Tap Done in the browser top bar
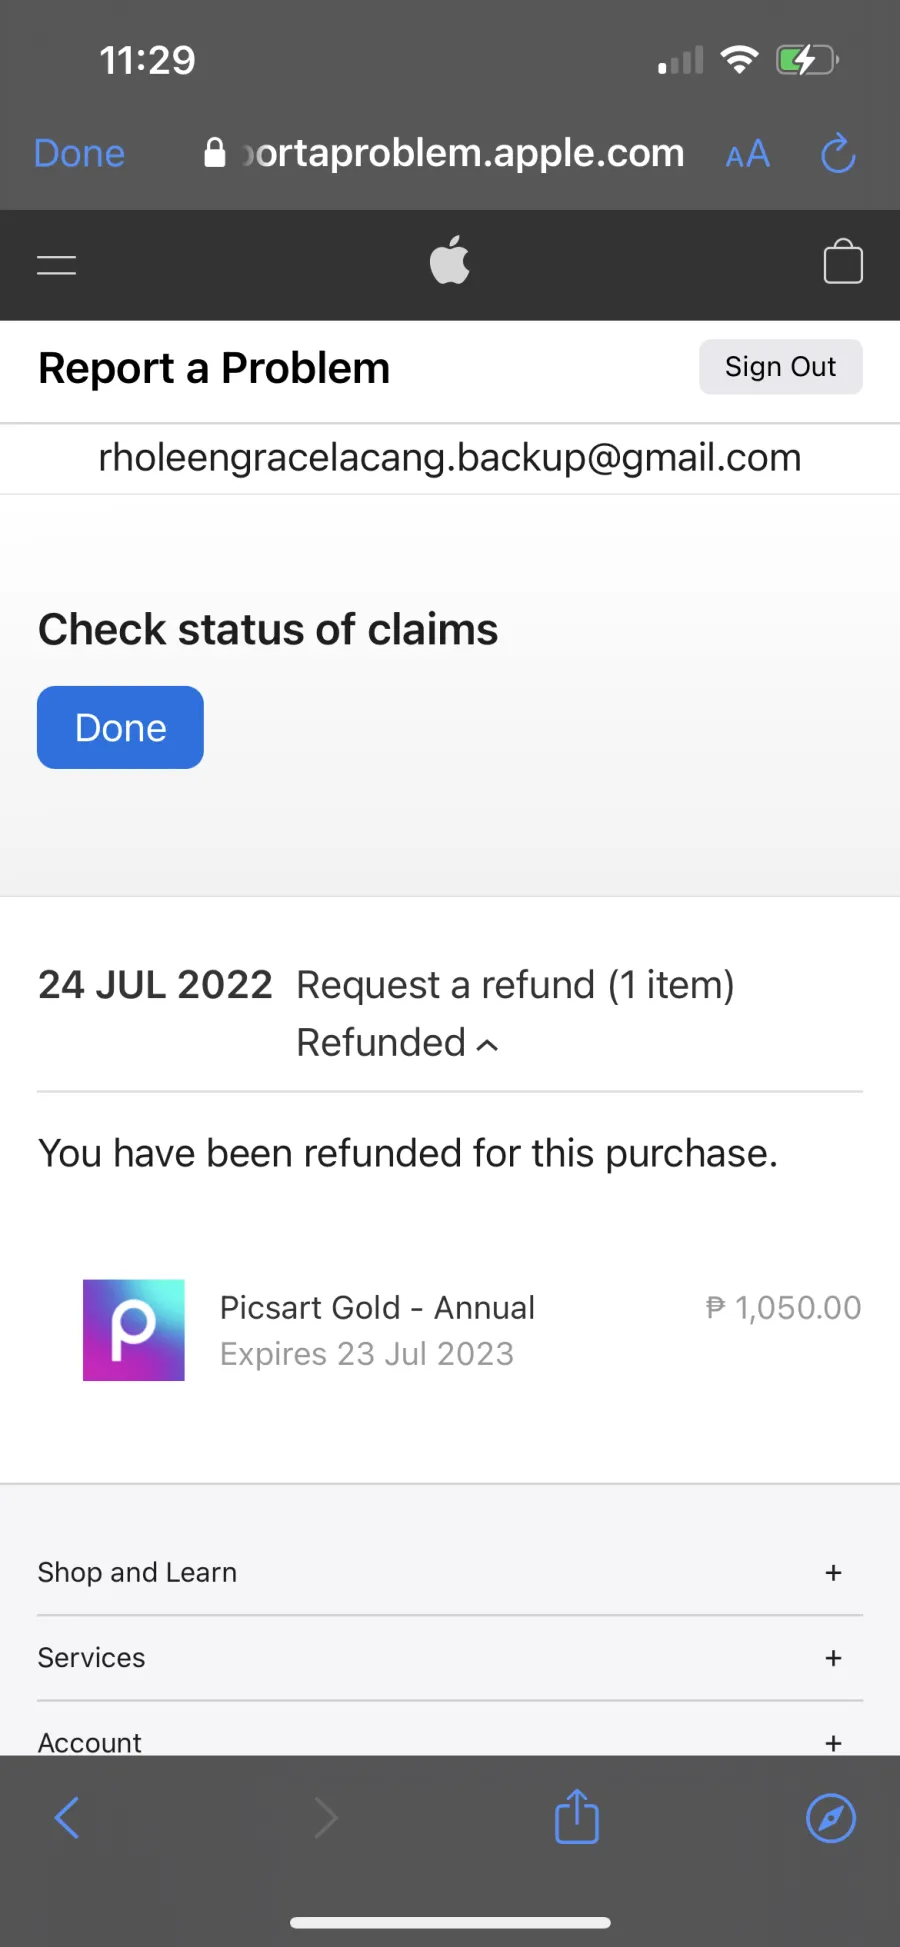 (79, 154)
